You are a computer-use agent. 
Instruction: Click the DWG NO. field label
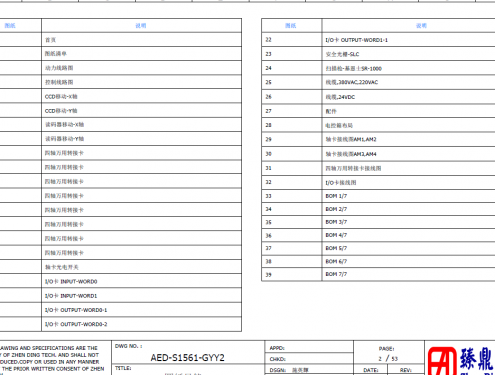coord(128,346)
